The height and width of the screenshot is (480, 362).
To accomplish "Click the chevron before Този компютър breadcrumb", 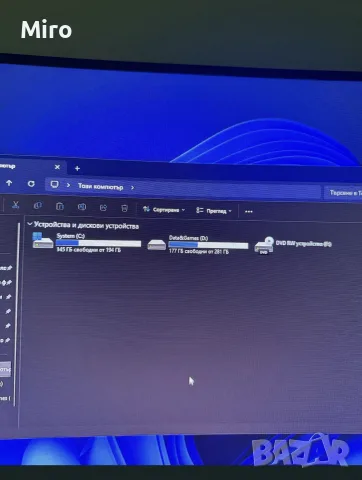I will click(68, 185).
